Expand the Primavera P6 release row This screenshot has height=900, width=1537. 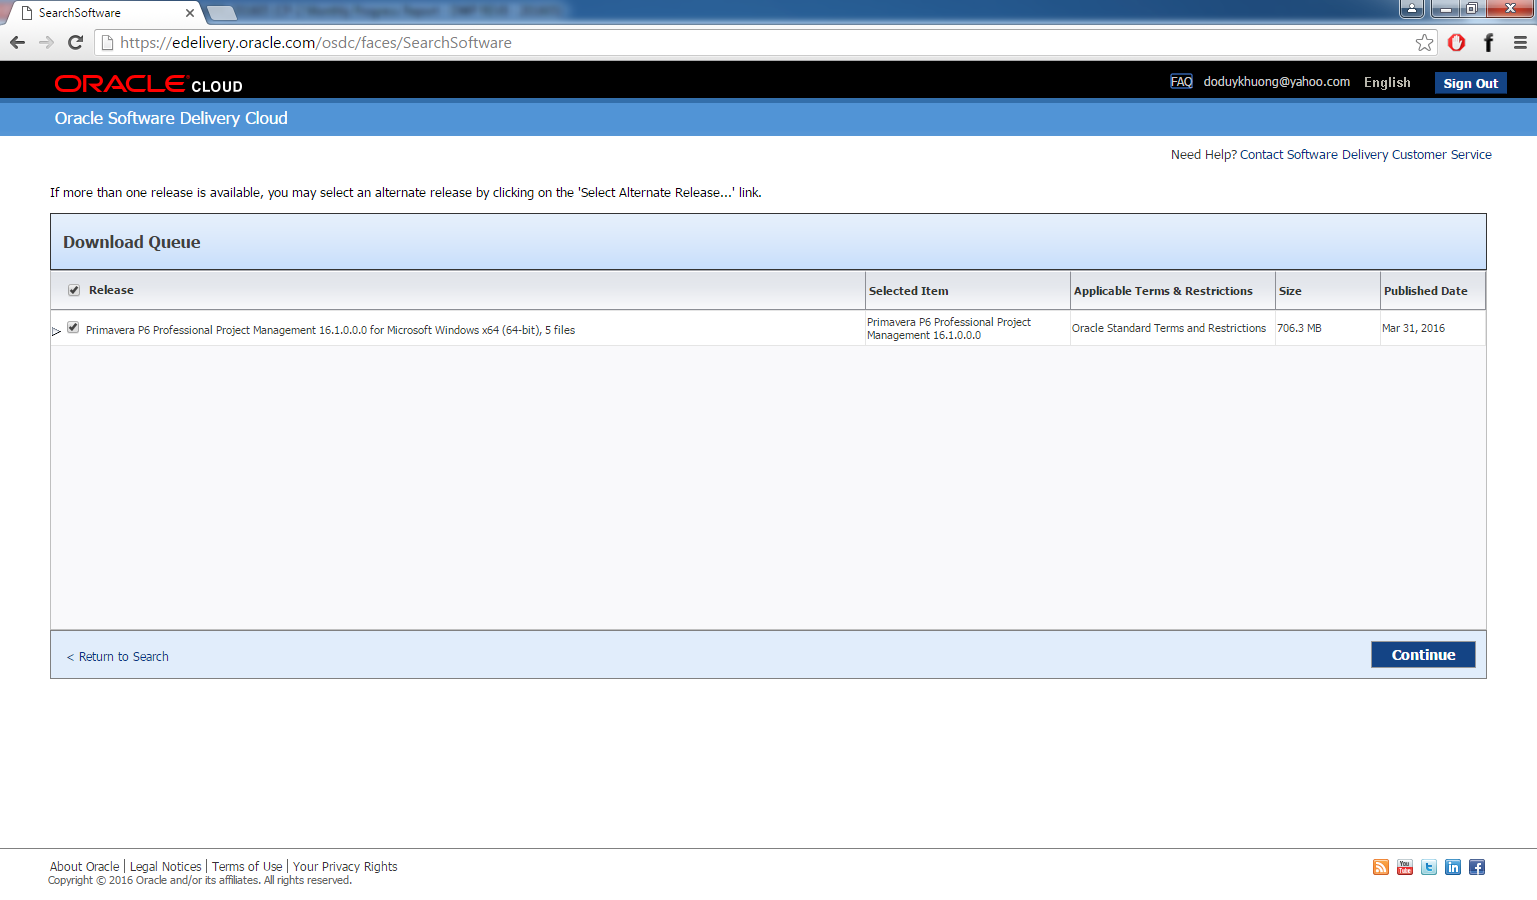[x=57, y=331]
